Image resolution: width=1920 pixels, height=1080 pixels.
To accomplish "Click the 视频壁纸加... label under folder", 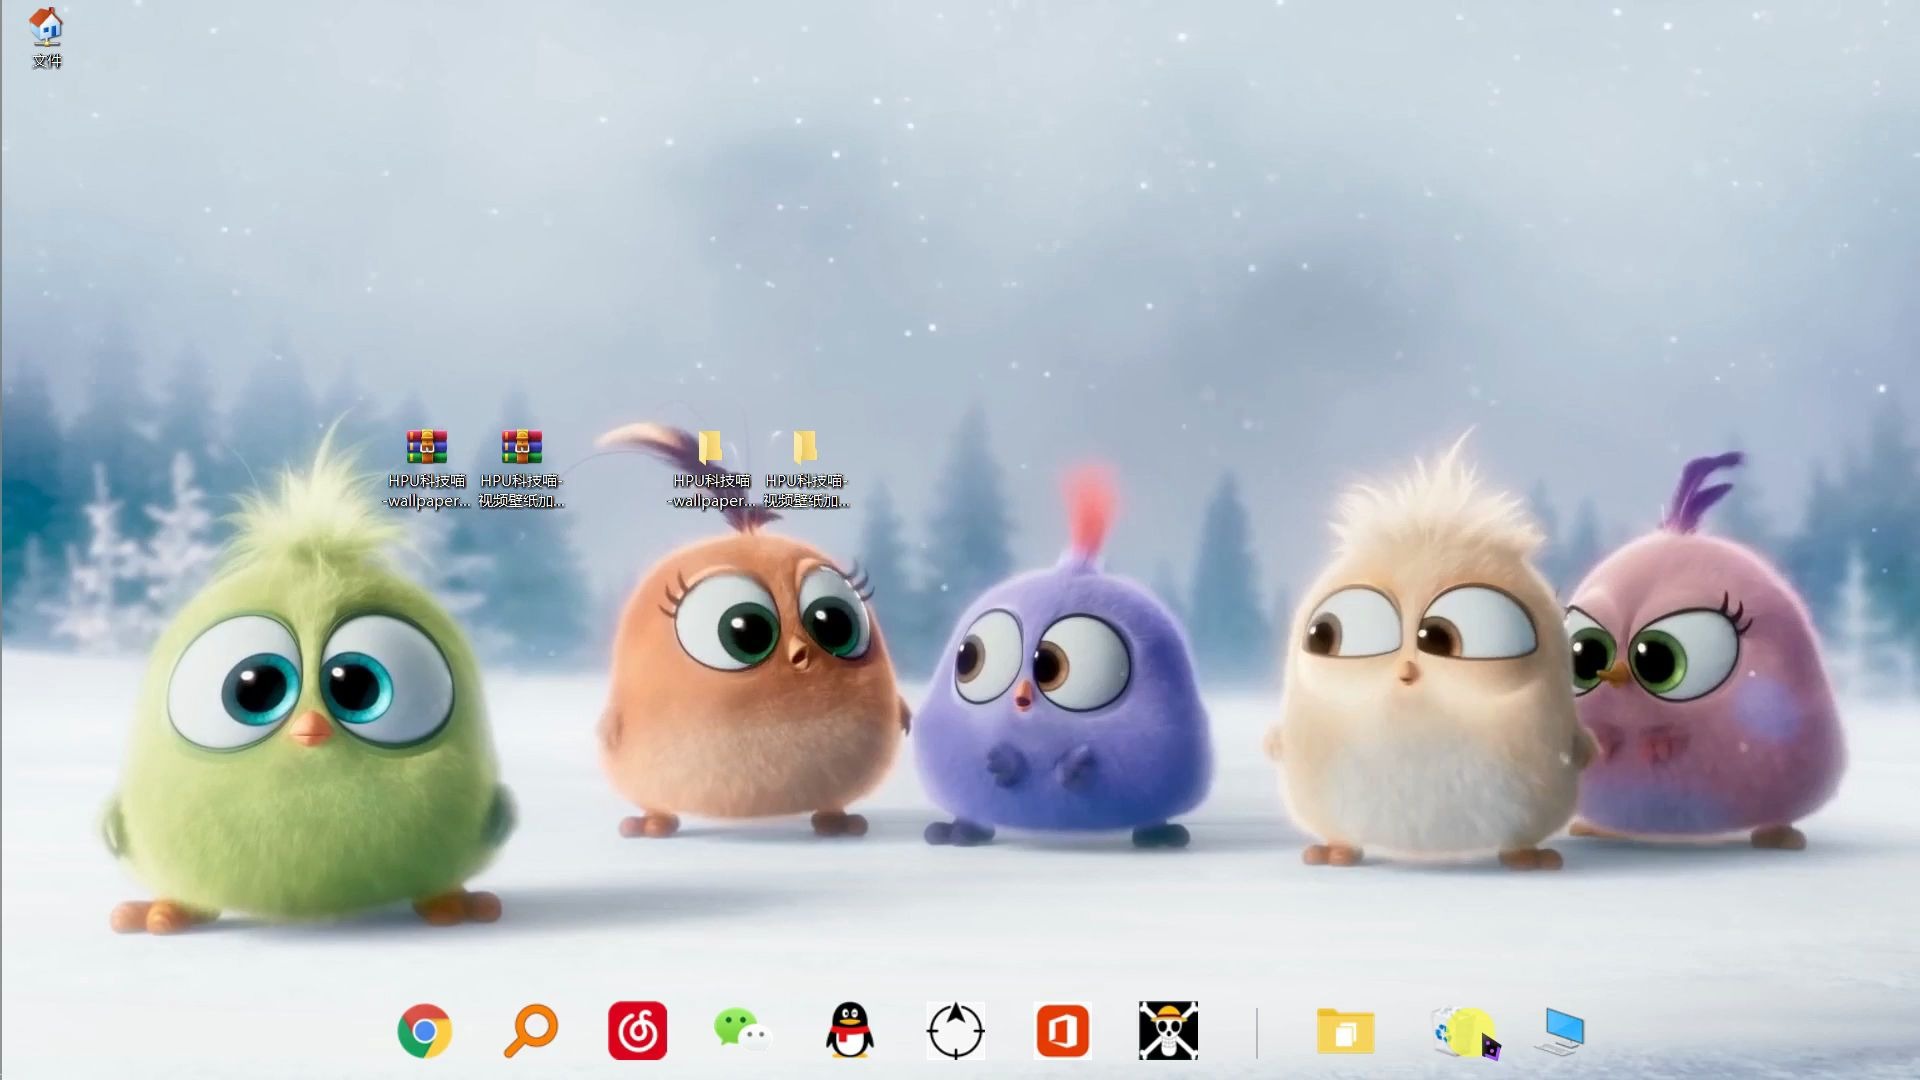I will point(806,501).
